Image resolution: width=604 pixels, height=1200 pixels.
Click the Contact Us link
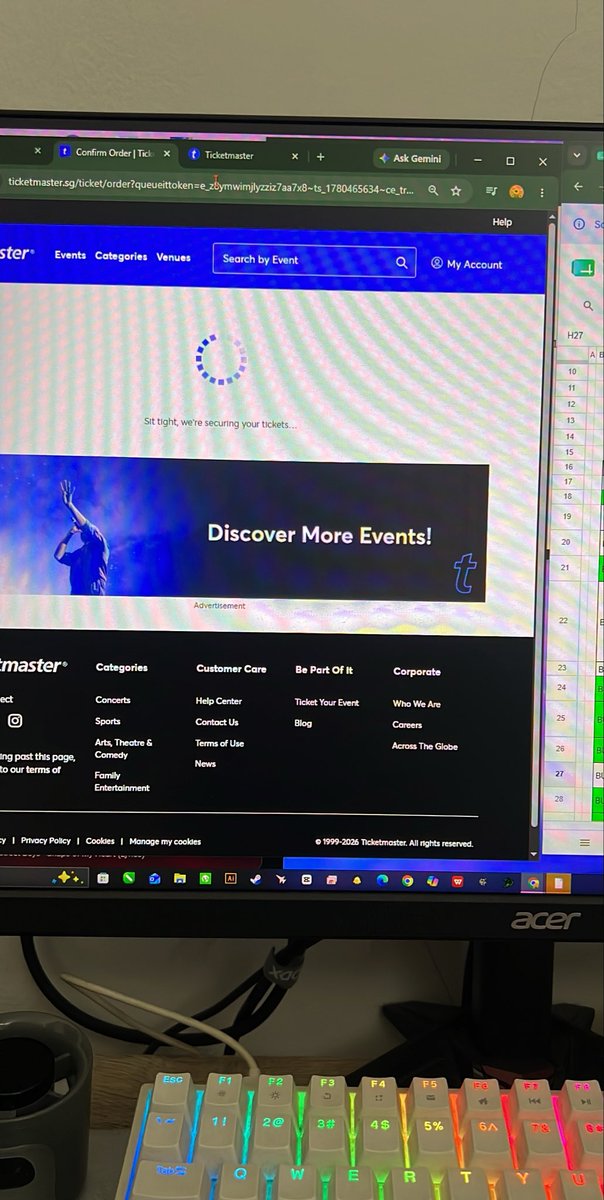tap(217, 722)
